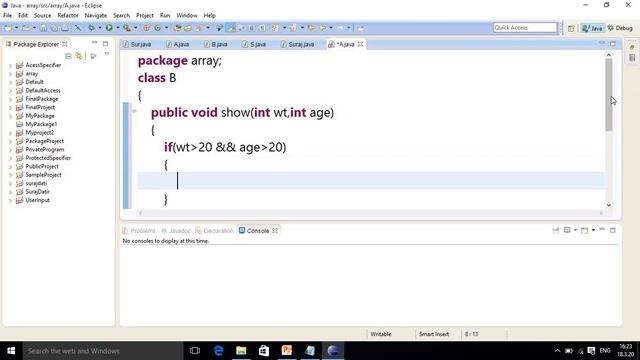Expand the AcessSpecifier project
Viewport: 640px width, 360px height.
click(11, 65)
